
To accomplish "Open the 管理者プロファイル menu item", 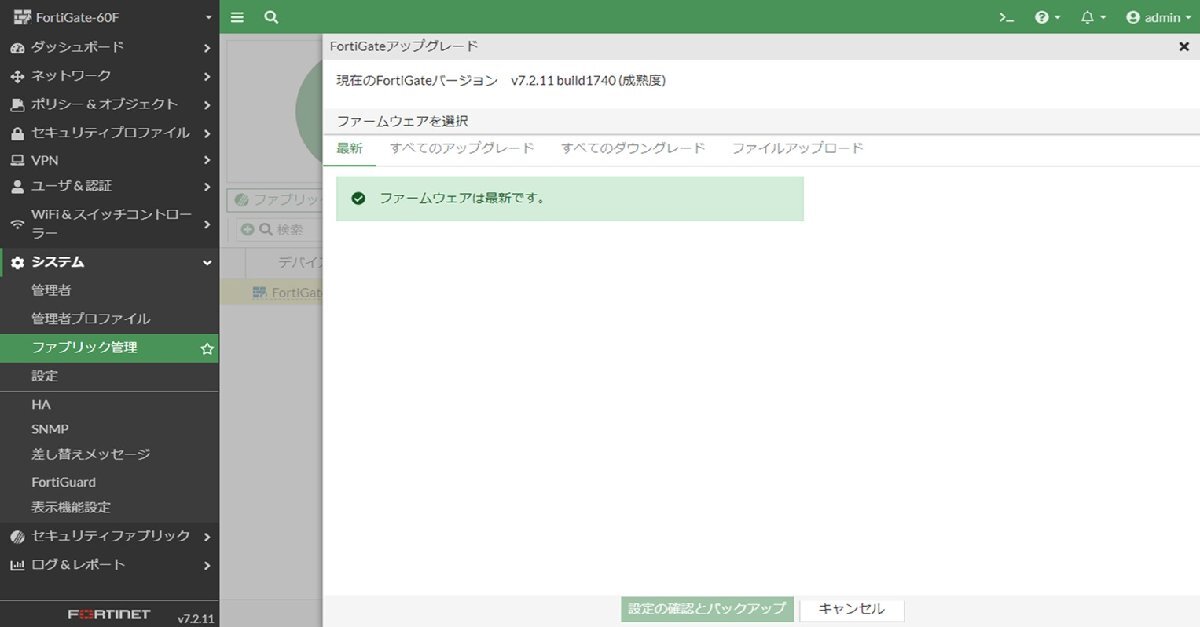I will [90, 319].
